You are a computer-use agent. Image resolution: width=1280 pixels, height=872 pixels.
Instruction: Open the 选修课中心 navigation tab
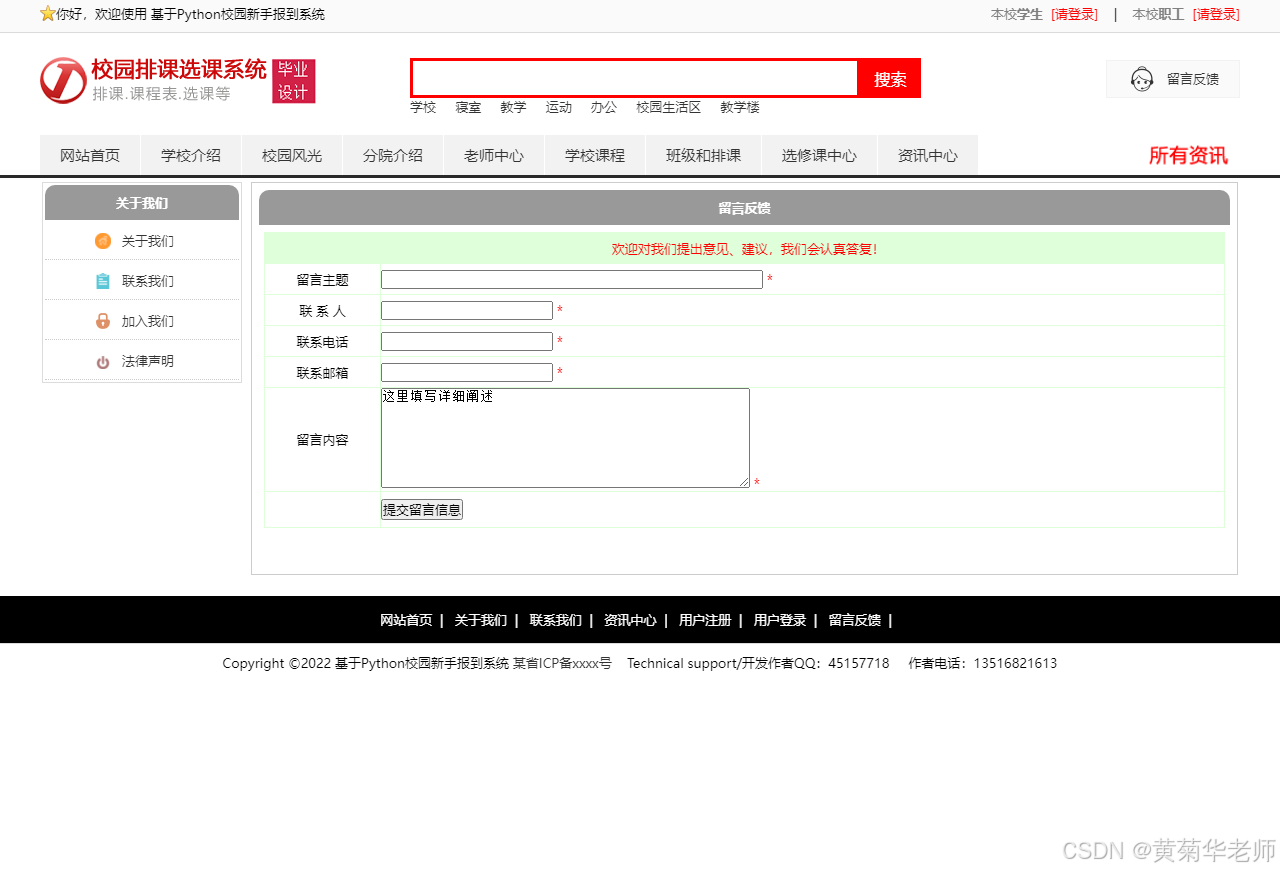click(819, 156)
